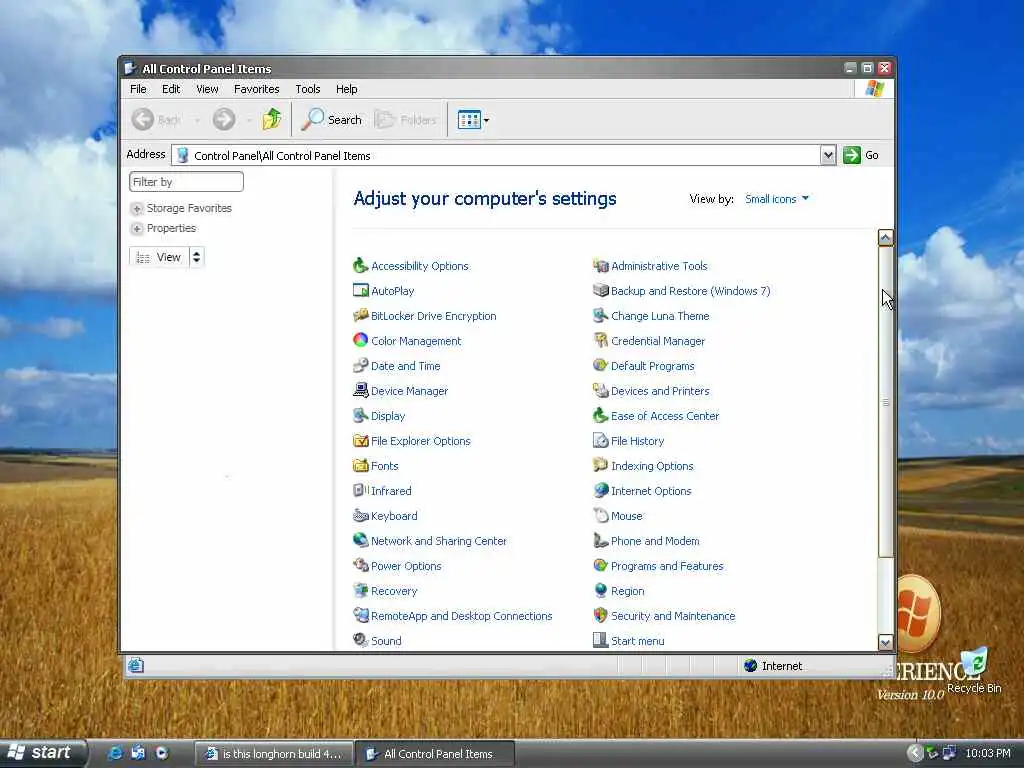Click the Start menu control panel item
The height and width of the screenshot is (768, 1024).
pos(637,641)
